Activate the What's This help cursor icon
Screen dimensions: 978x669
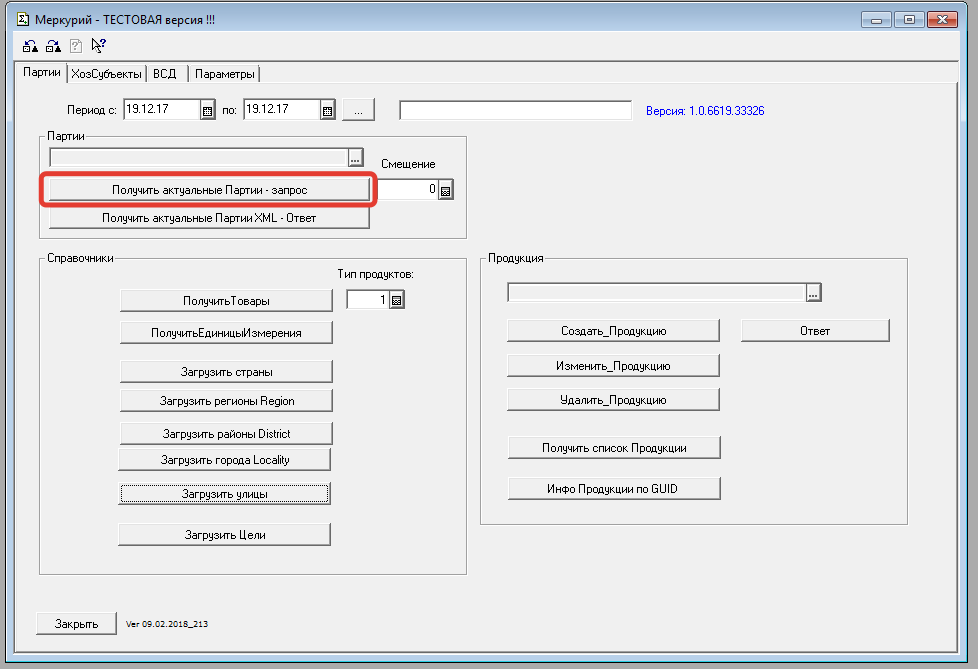[99, 45]
